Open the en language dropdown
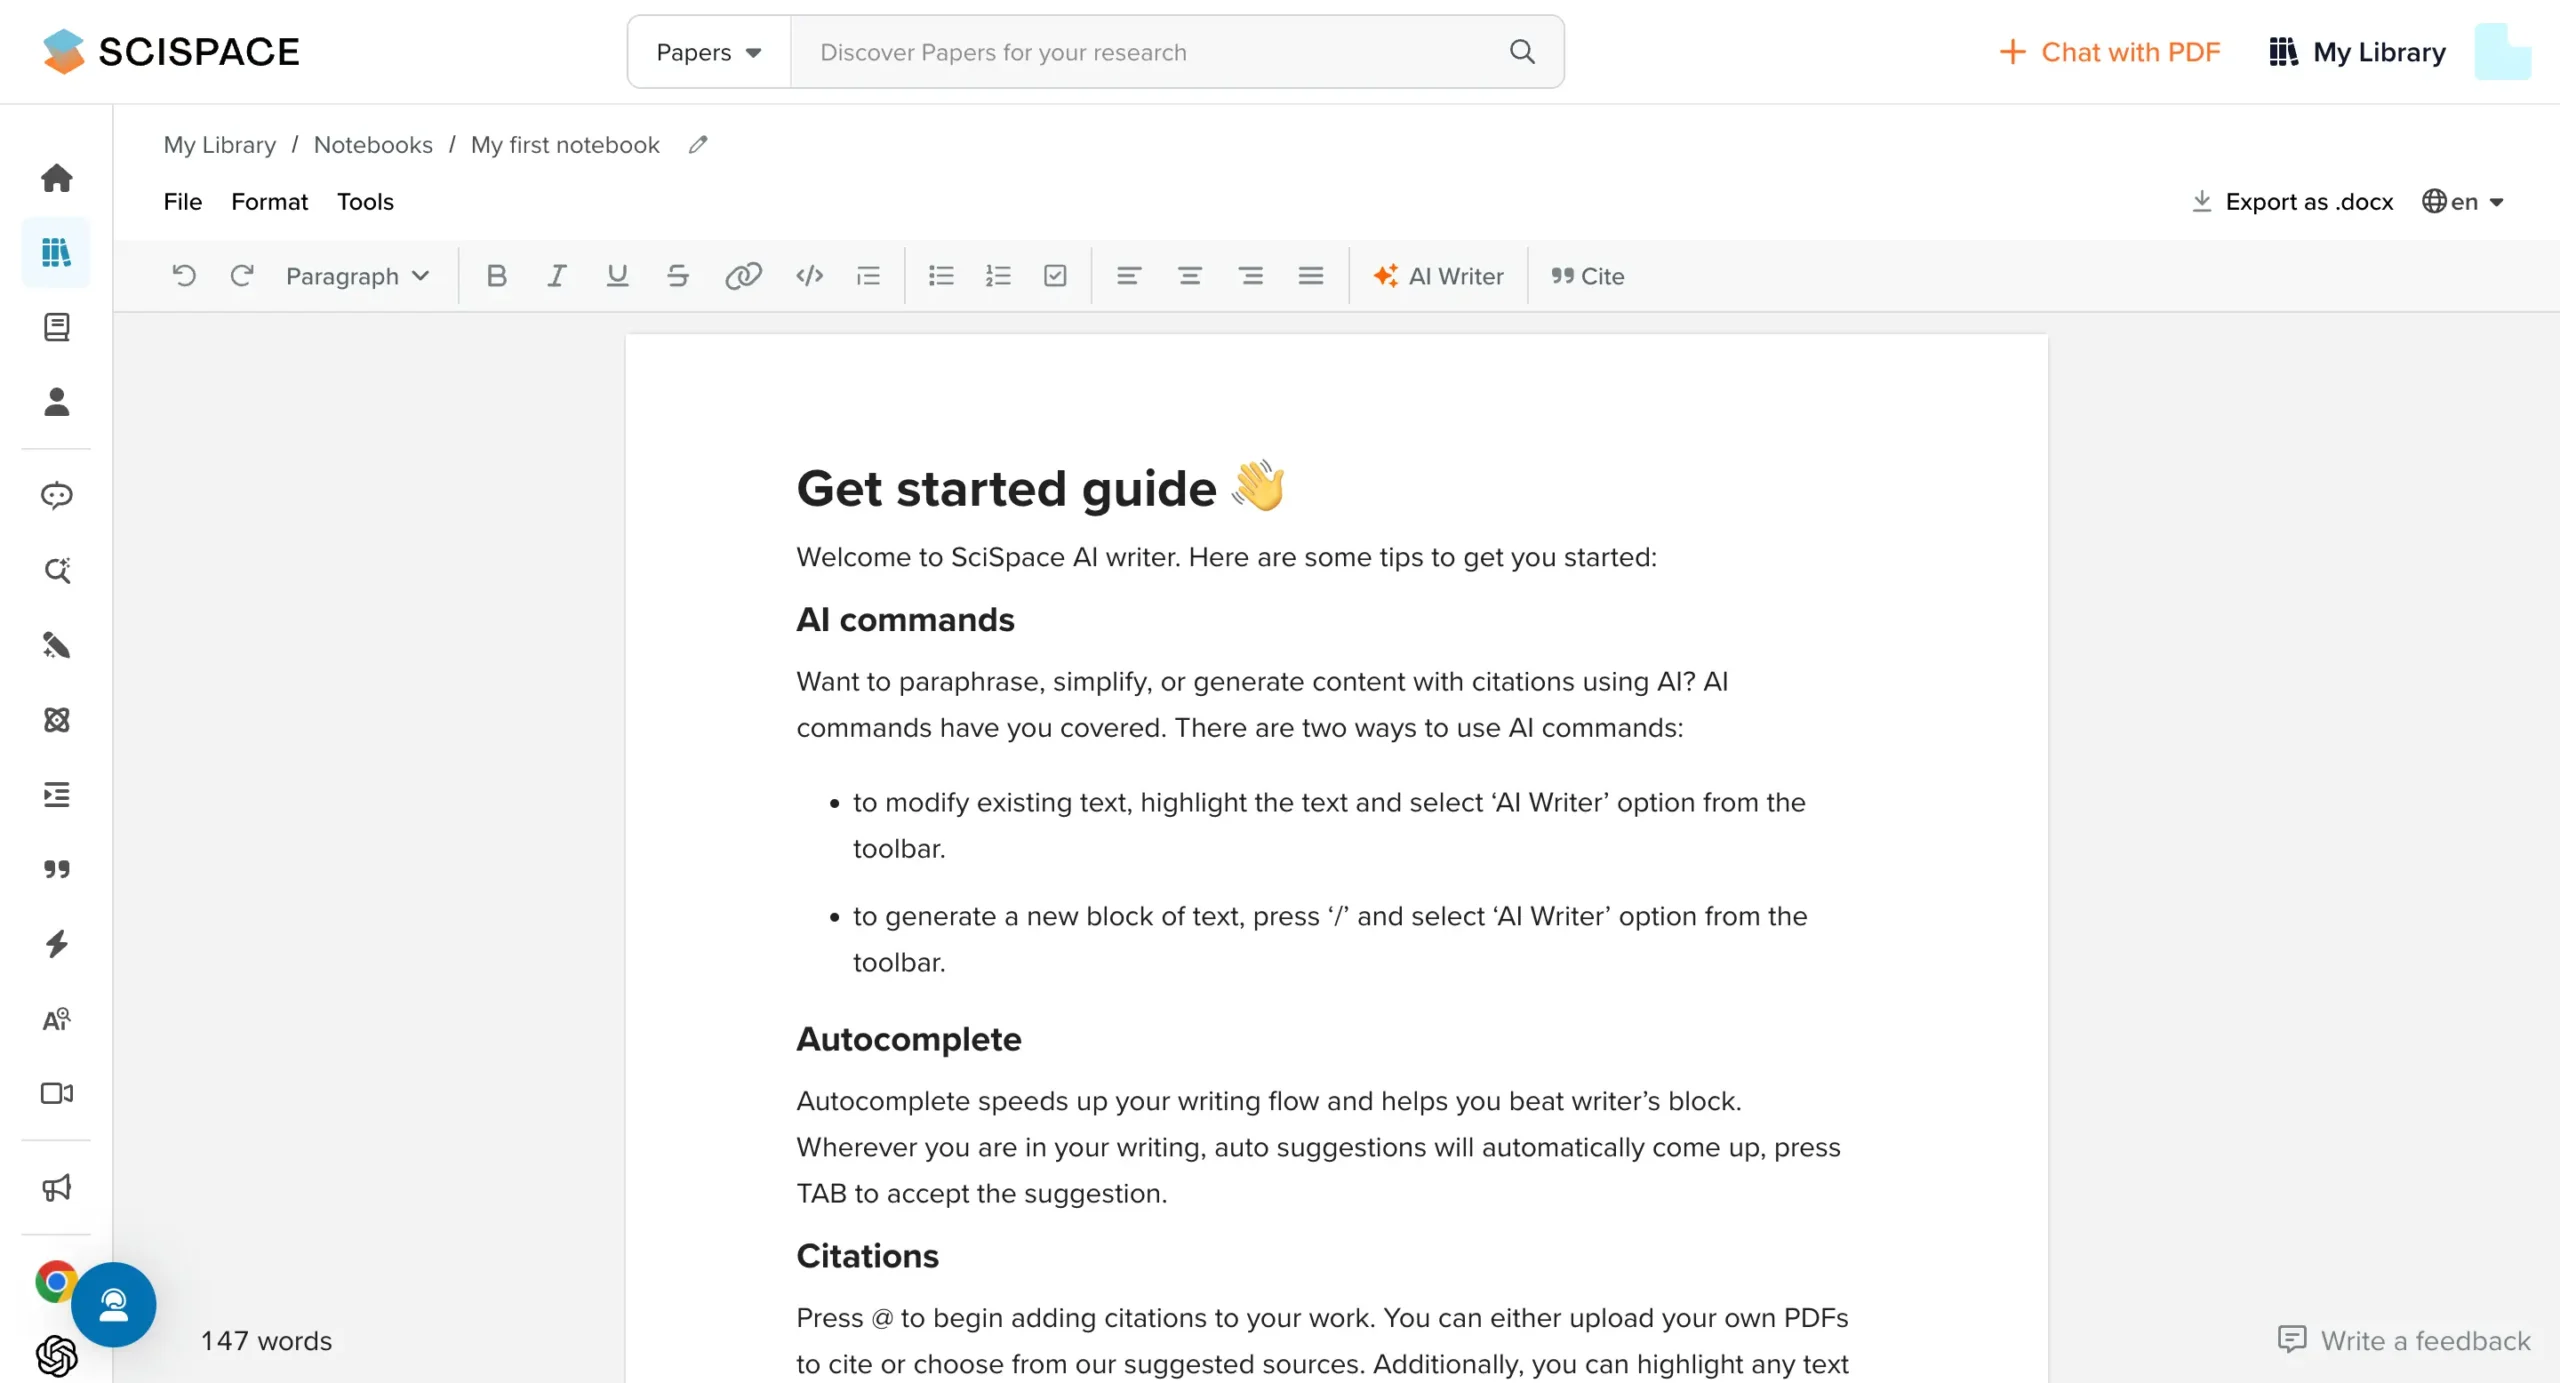This screenshot has height=1383, width=2560. click(x=2462, y=202)
